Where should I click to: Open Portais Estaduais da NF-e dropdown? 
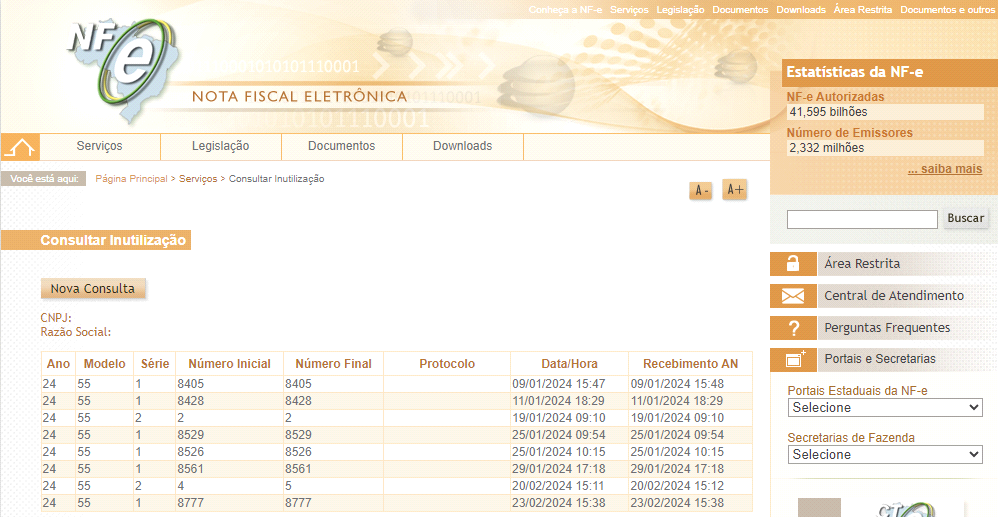pos(884,408)
